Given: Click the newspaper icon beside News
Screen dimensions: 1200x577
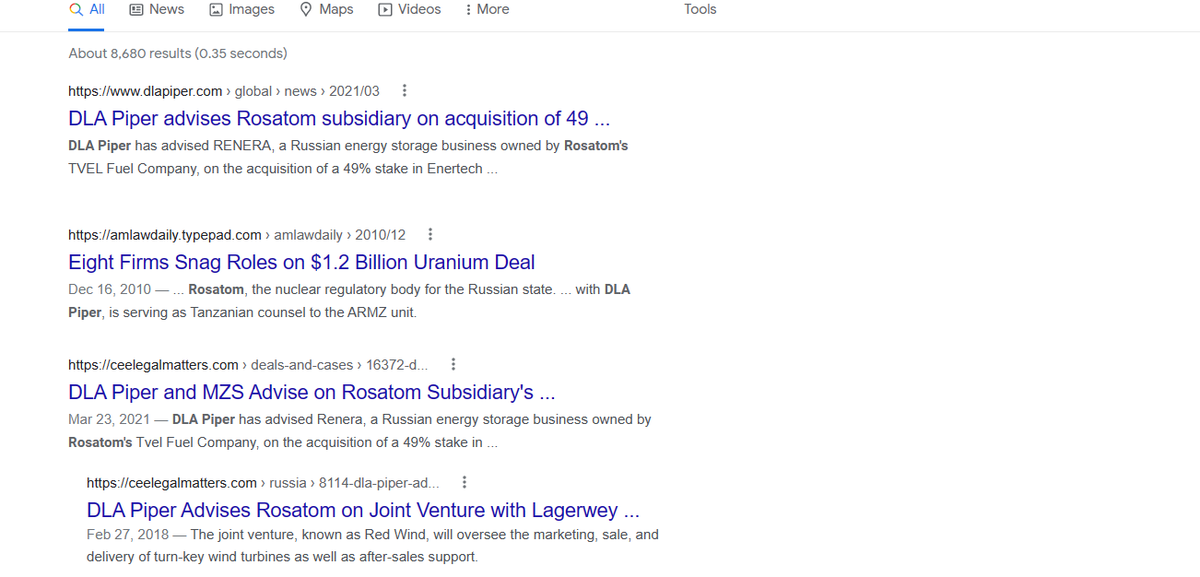Looking at the screenshot, I should (x=136, y=9).
